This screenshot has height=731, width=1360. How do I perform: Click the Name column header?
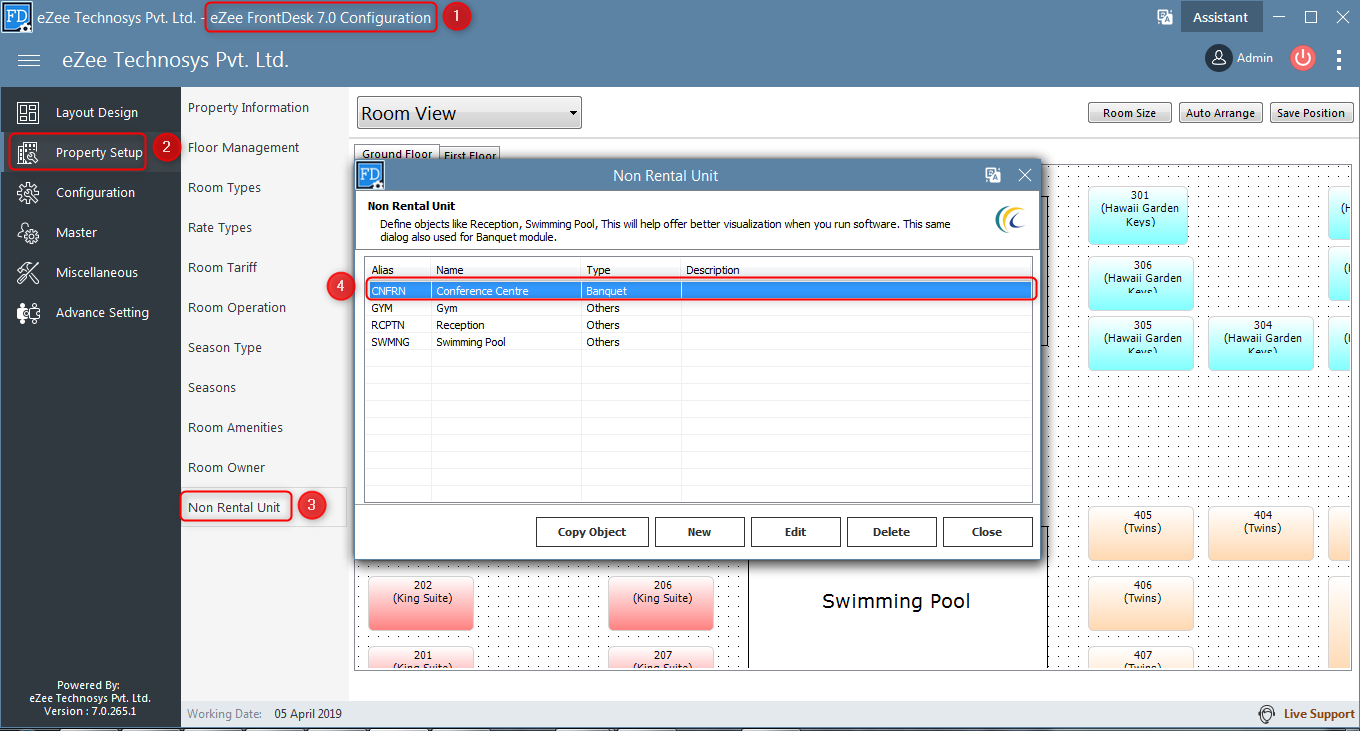coord(506,270)
